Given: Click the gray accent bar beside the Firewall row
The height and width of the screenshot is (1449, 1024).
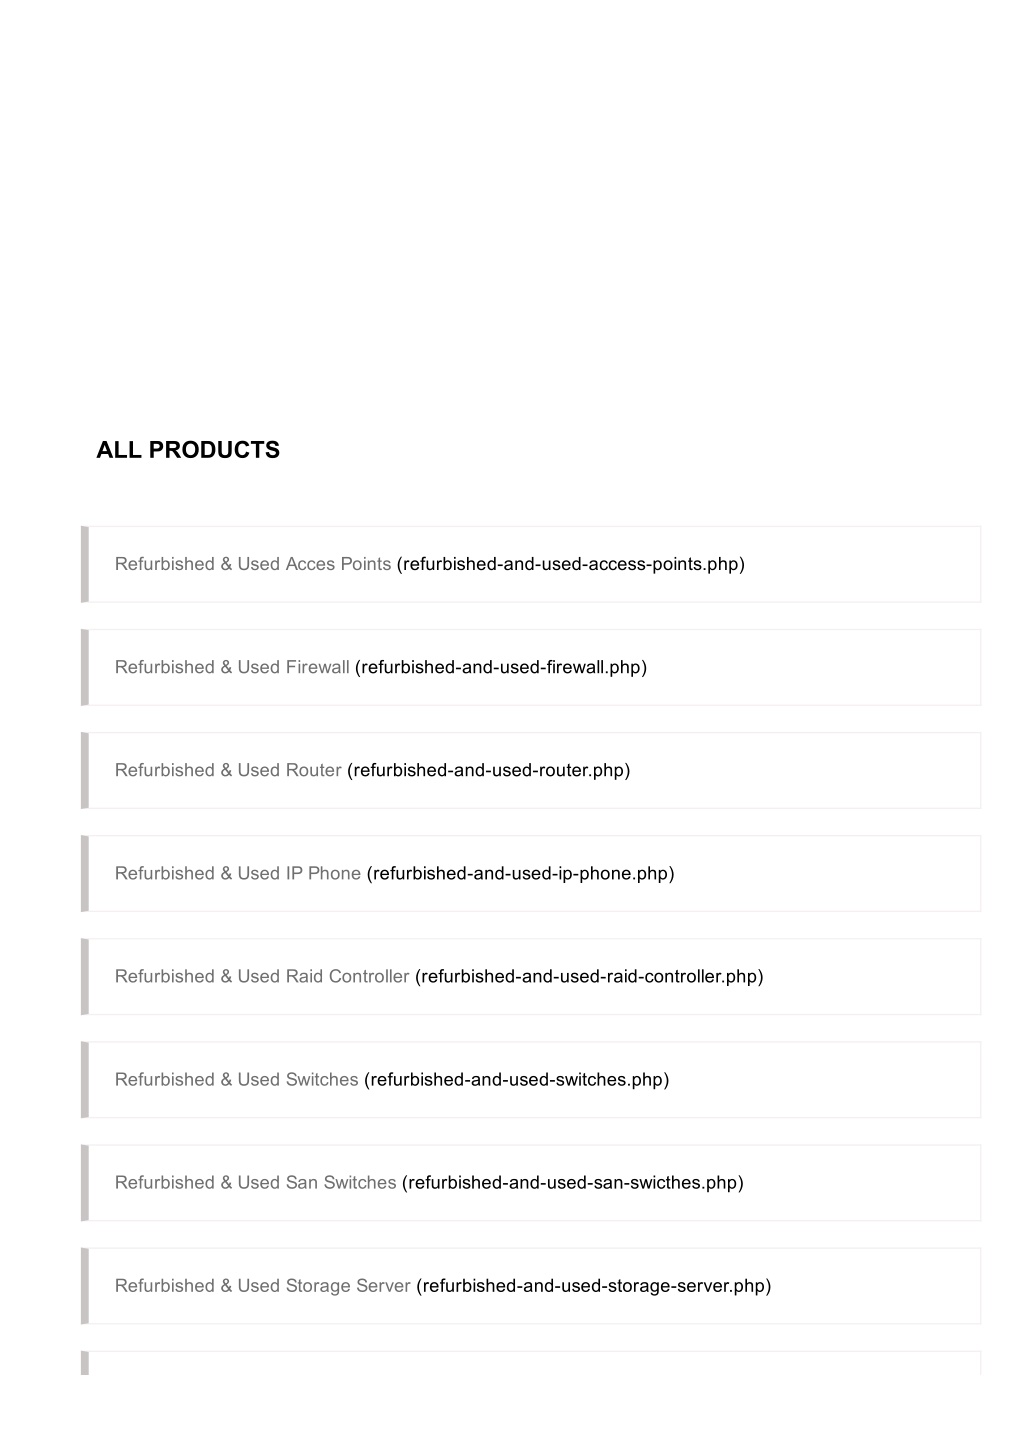Looking at the screenshot, I should [85, 667].
